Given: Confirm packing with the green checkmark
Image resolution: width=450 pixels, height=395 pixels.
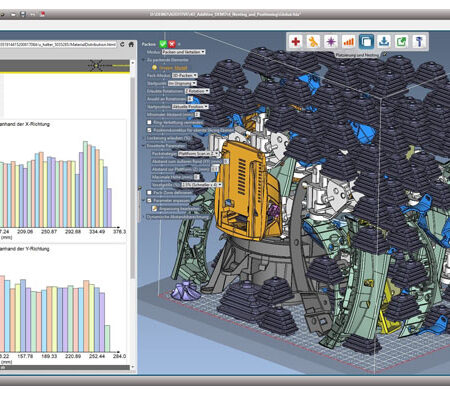Looking at the screenshot, I should click(x=163, y=44).
